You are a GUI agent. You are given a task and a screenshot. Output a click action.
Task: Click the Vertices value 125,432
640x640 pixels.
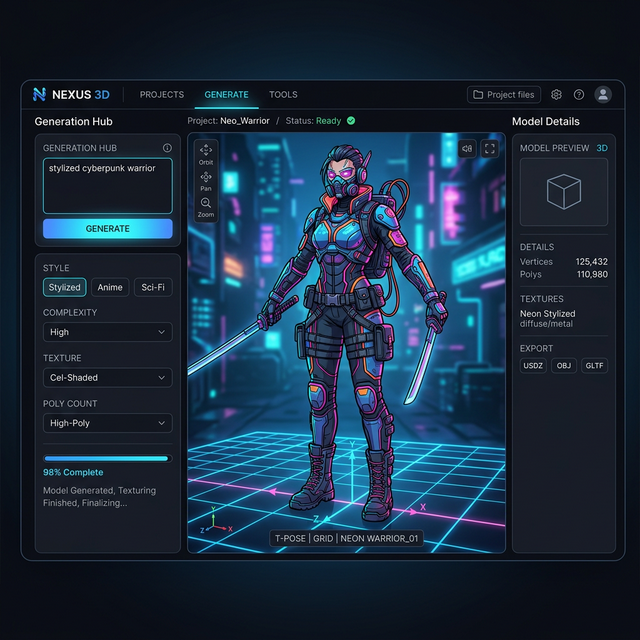(591, 262)
